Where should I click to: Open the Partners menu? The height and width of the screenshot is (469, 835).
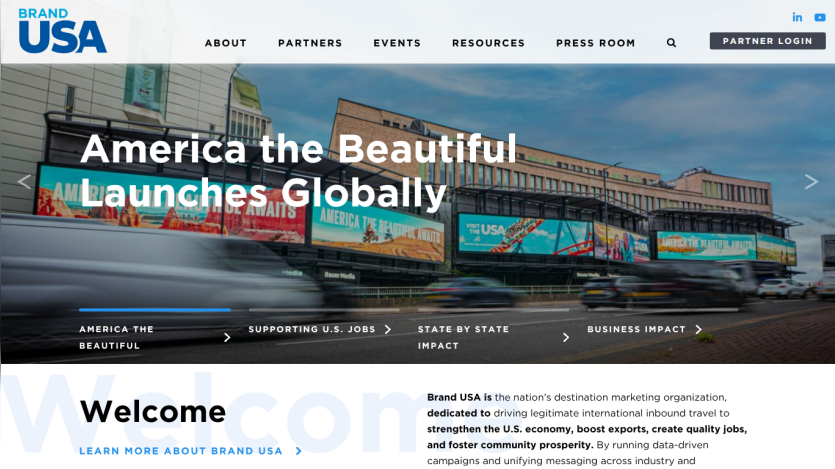click(x=310, y=43)
